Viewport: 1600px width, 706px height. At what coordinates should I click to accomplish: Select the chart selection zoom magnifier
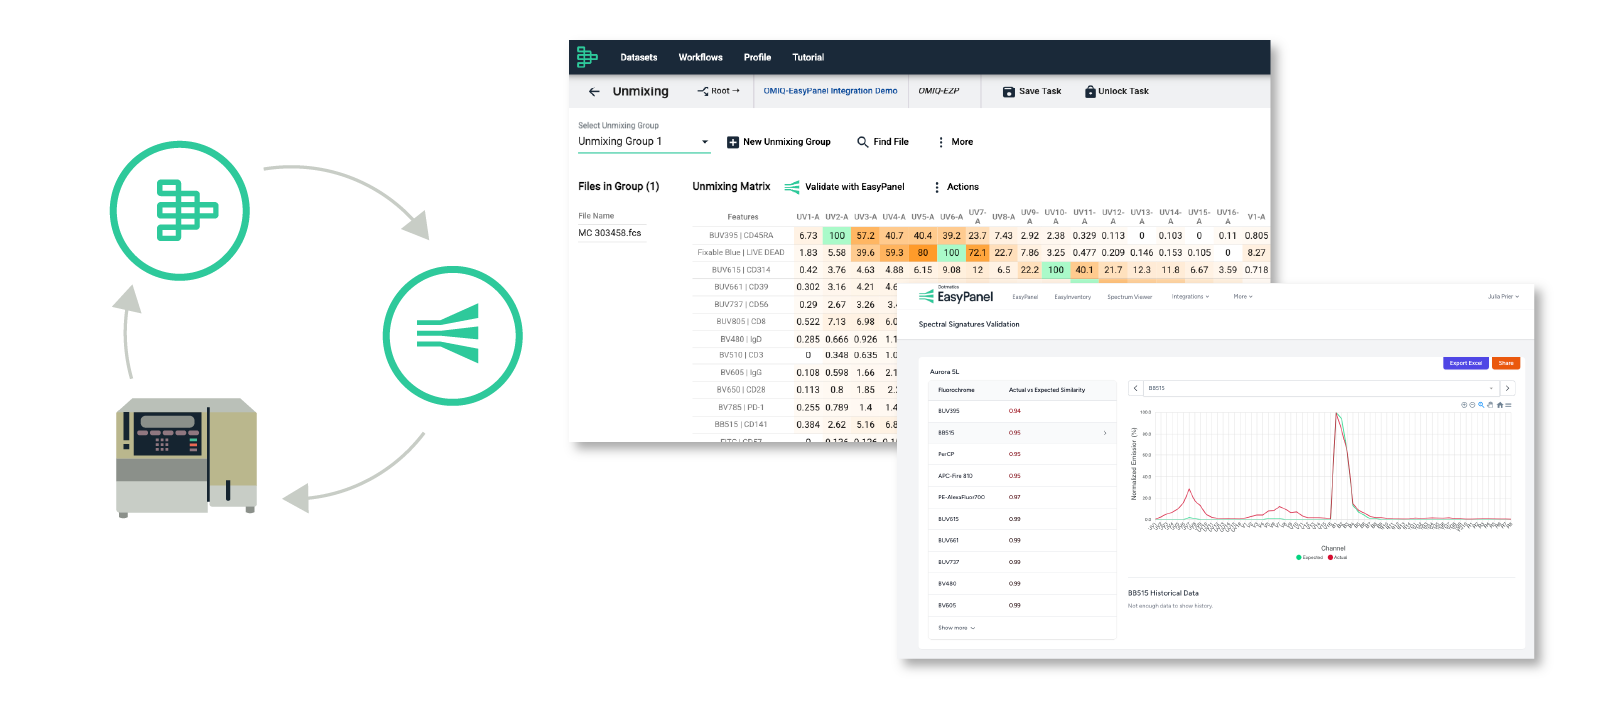click(1481, 405)
